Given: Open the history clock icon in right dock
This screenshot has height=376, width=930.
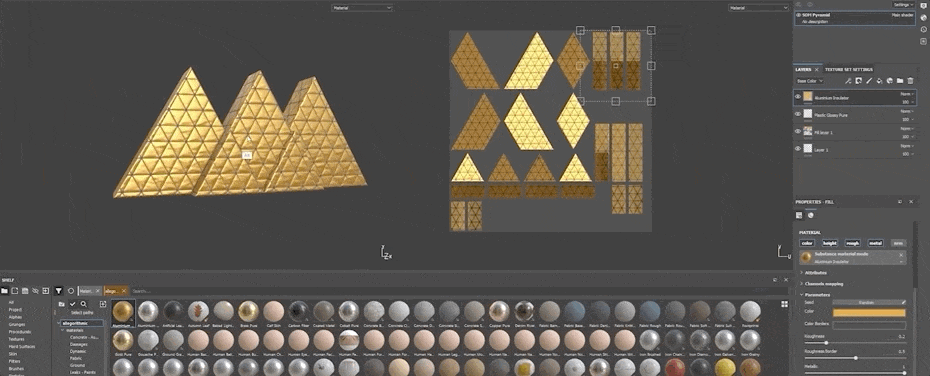Looking at the screenshot, I should 923,29.
